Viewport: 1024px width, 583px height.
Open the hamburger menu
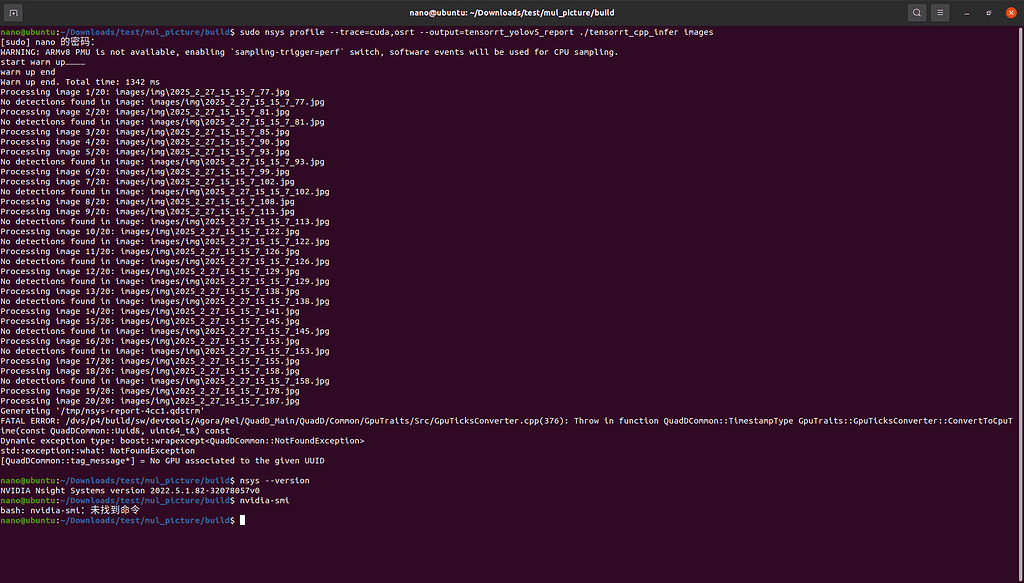[x=941, y=12]
